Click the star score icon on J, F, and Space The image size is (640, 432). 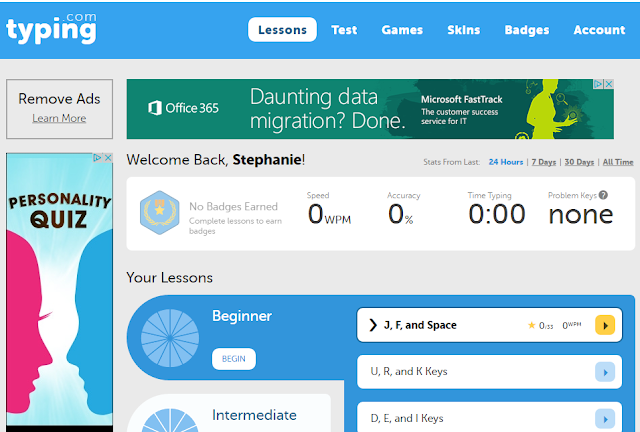coord(531,325)
